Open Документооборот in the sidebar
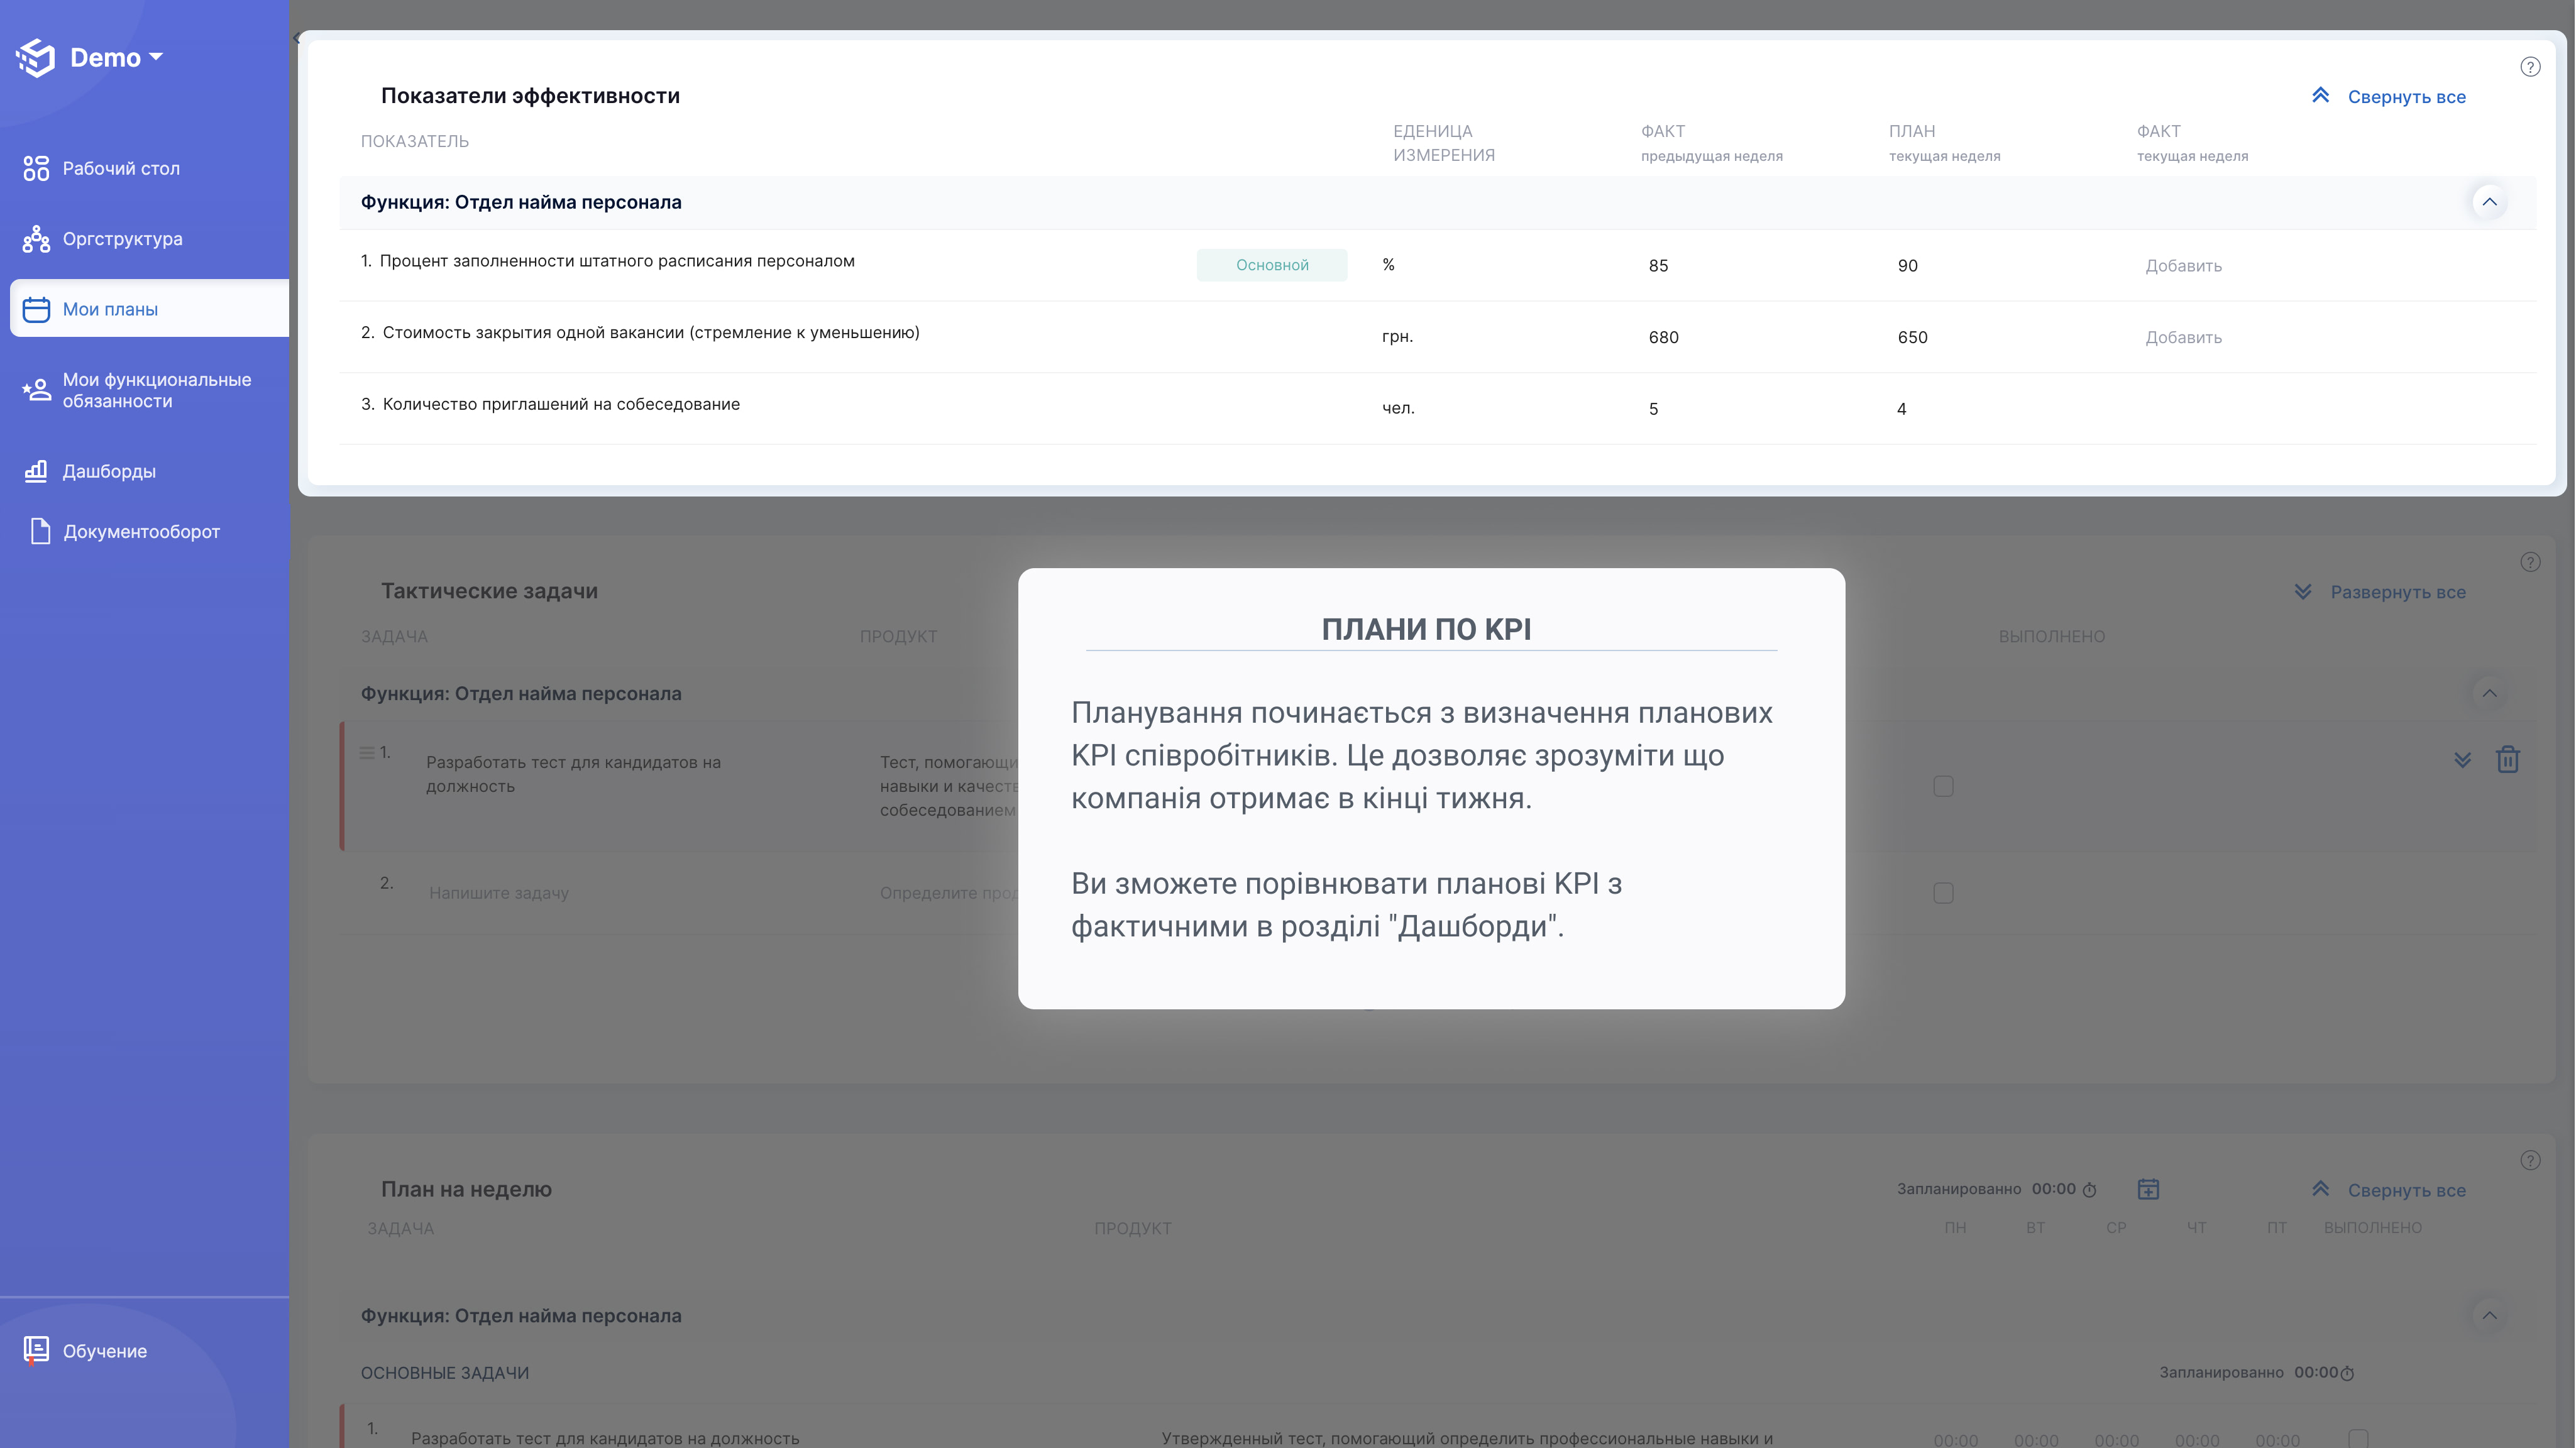The height and width of the screenshot is (1448, 2576). (x=141, y=532)
